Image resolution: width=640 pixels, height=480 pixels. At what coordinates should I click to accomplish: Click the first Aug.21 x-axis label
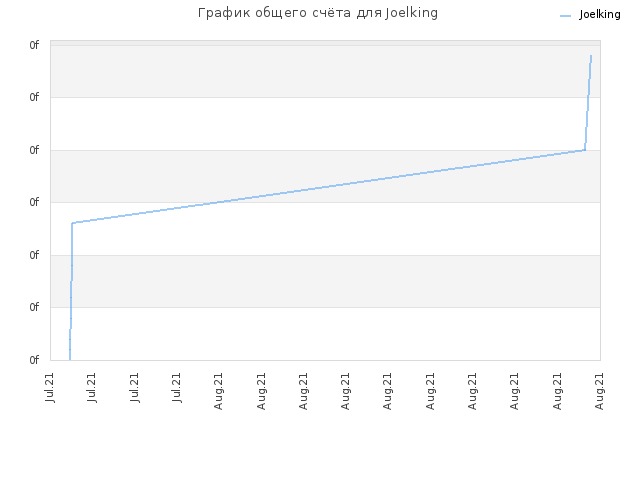click(x=218, y=391)
